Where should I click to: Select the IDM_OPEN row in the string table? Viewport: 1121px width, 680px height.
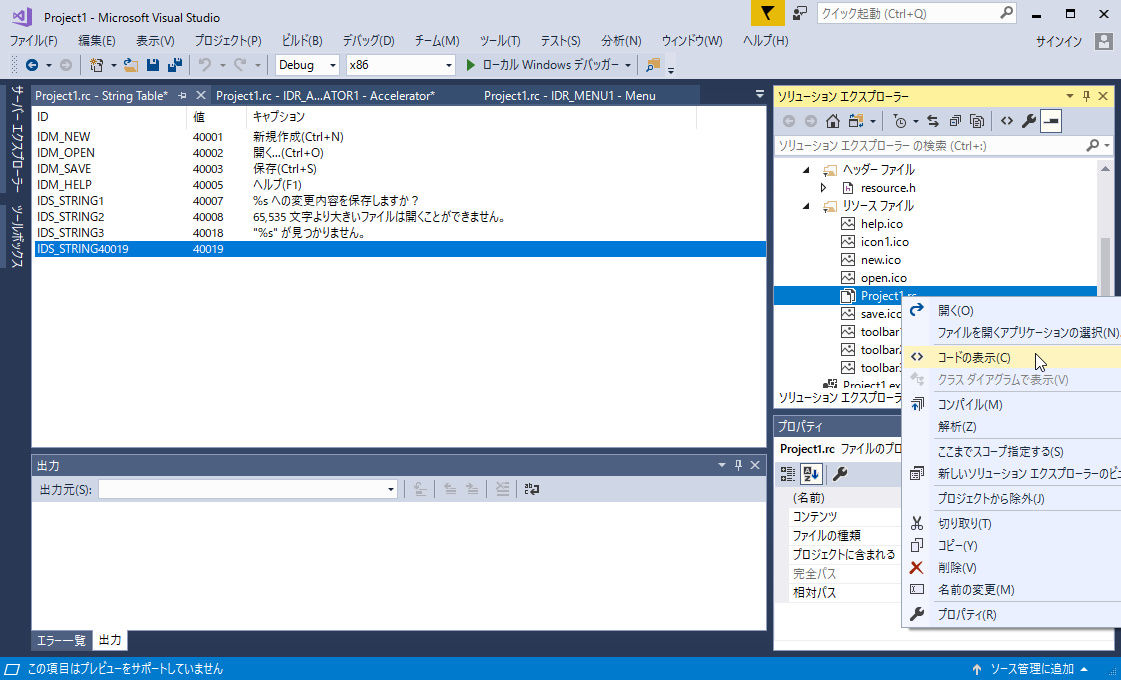point(399,153)
